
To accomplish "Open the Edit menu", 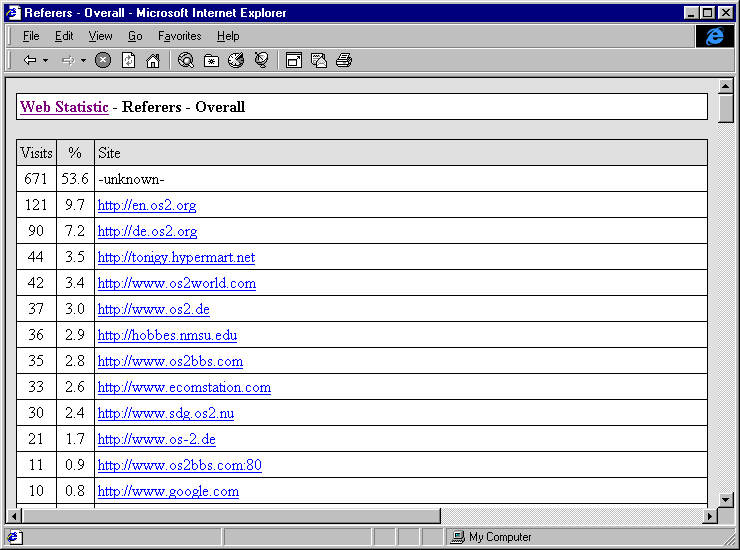I will (64, 36).
